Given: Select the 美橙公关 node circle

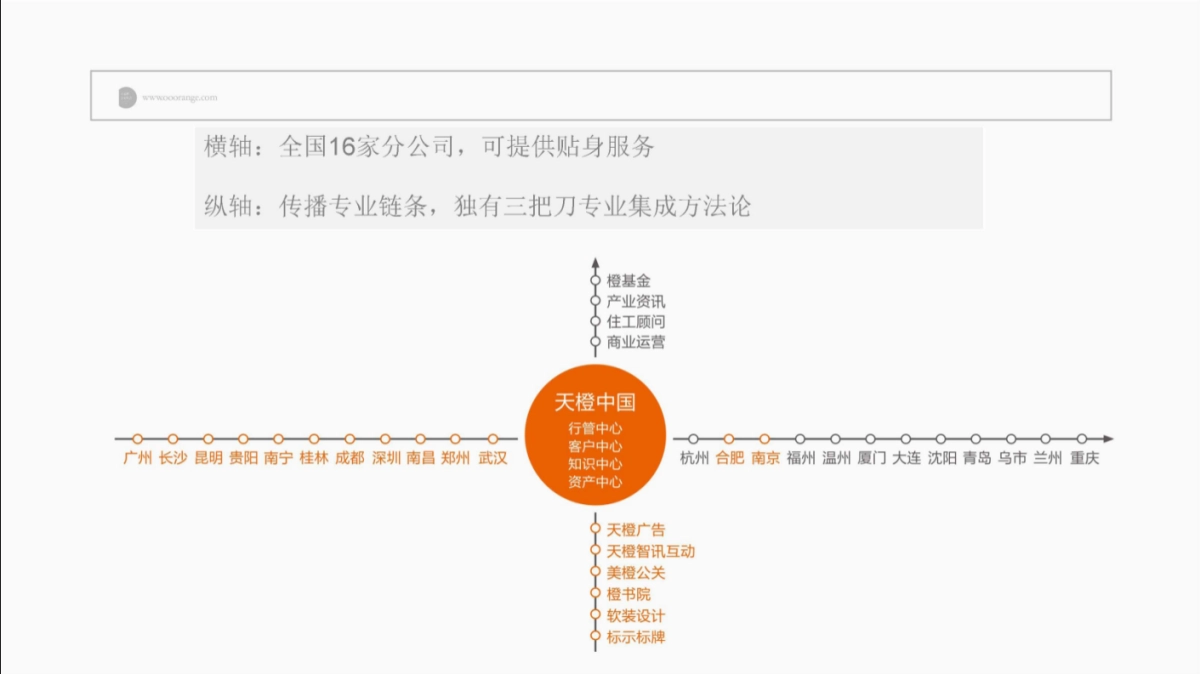Looking at the screenshot, I should 595,572.
